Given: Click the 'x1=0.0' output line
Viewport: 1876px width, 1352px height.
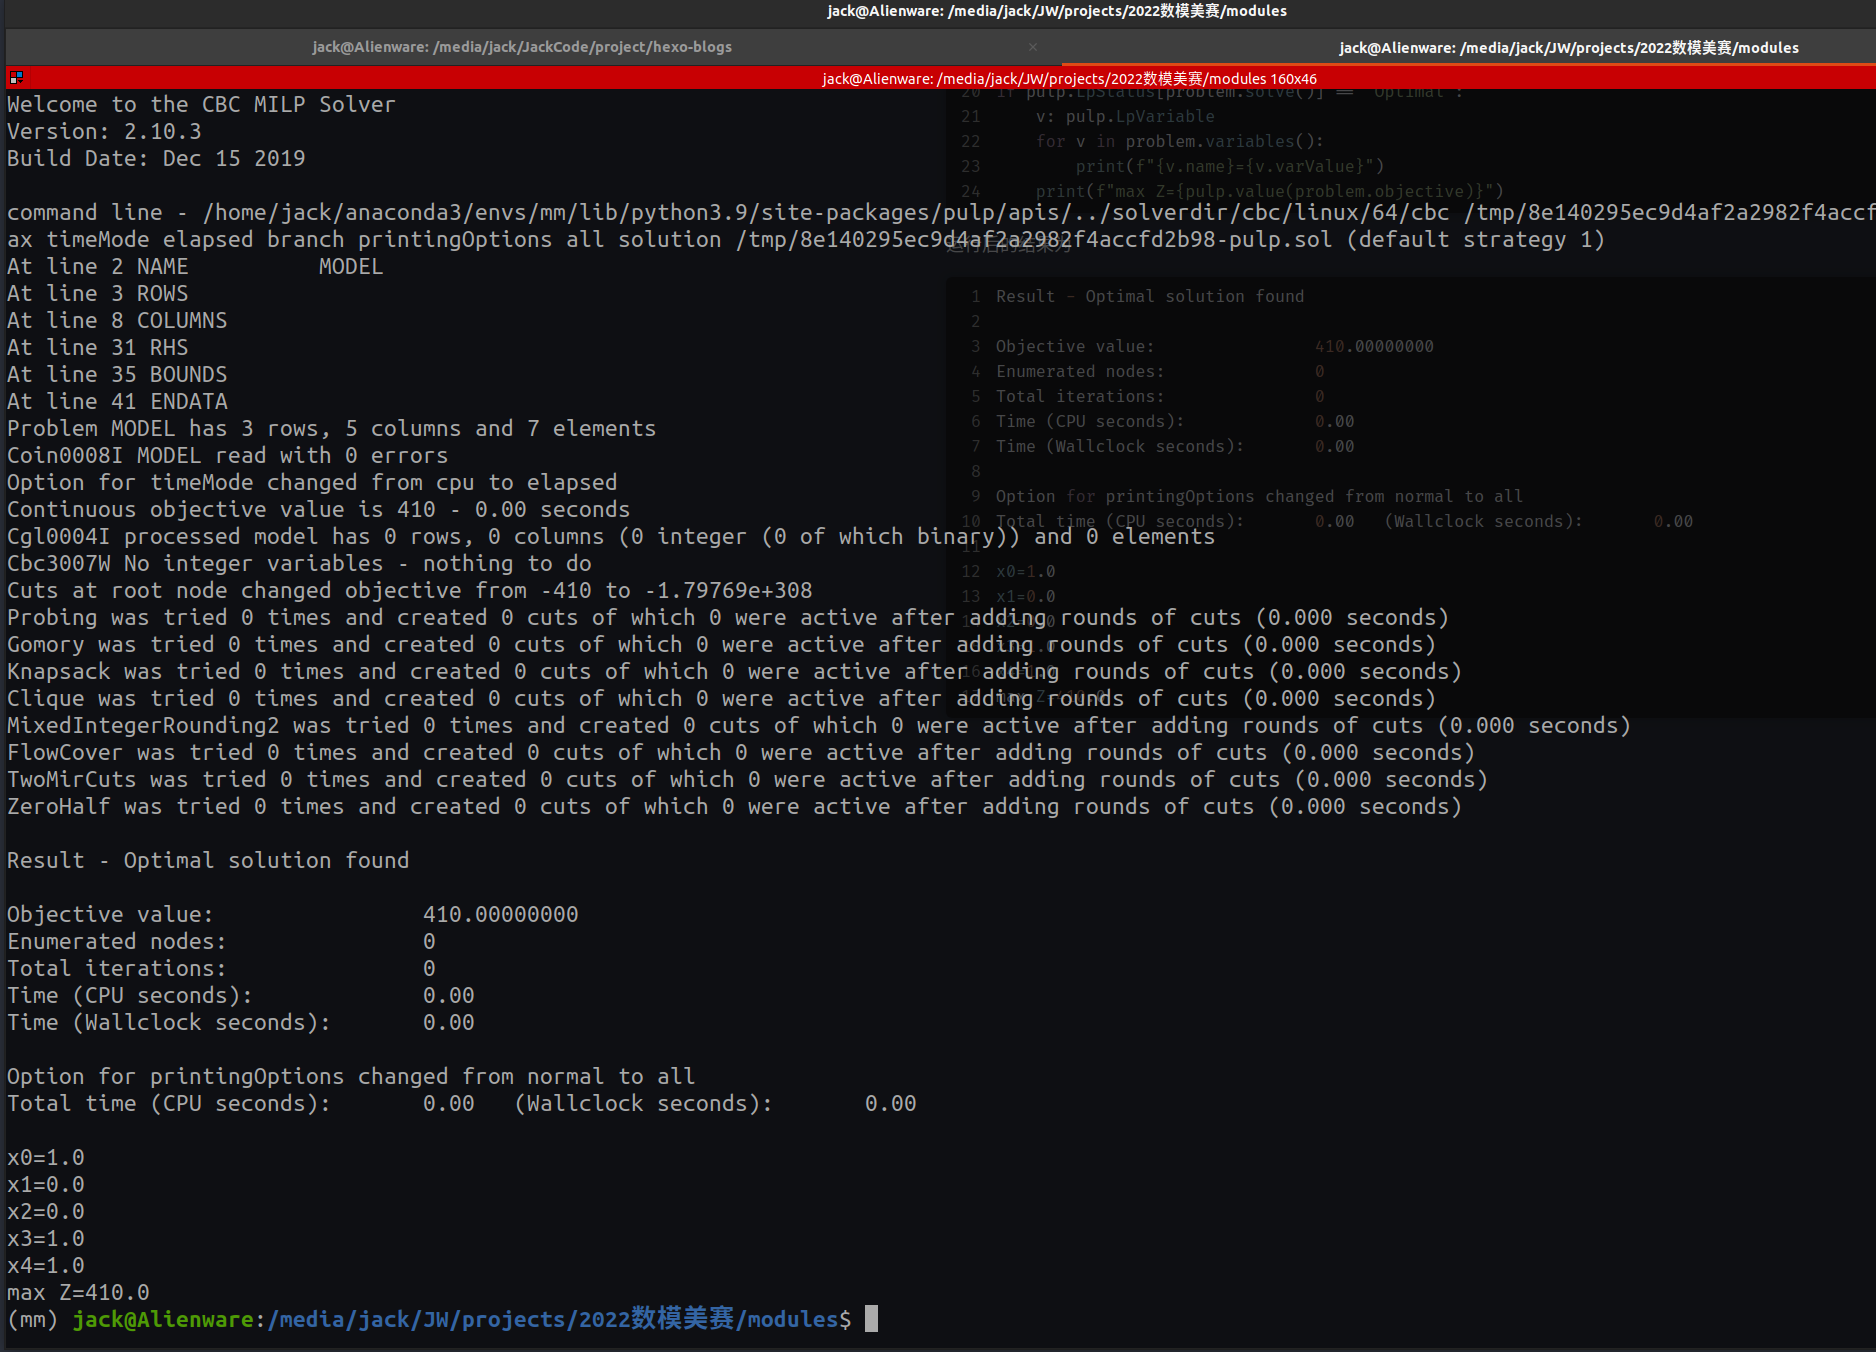Looking at the screenshot, I should [x=46, y=1185].
